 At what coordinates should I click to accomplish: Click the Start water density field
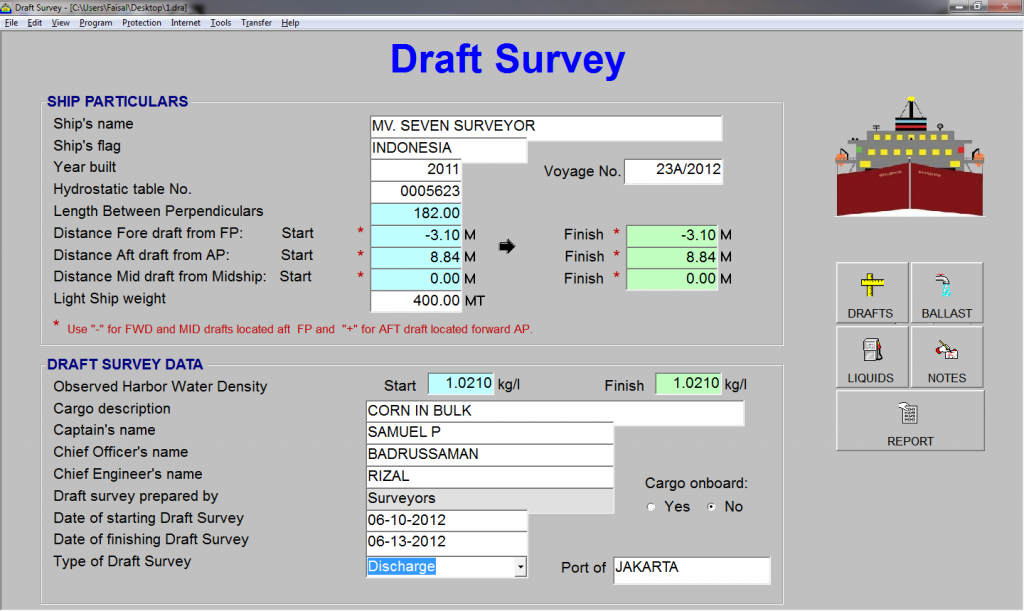[461, 384]
